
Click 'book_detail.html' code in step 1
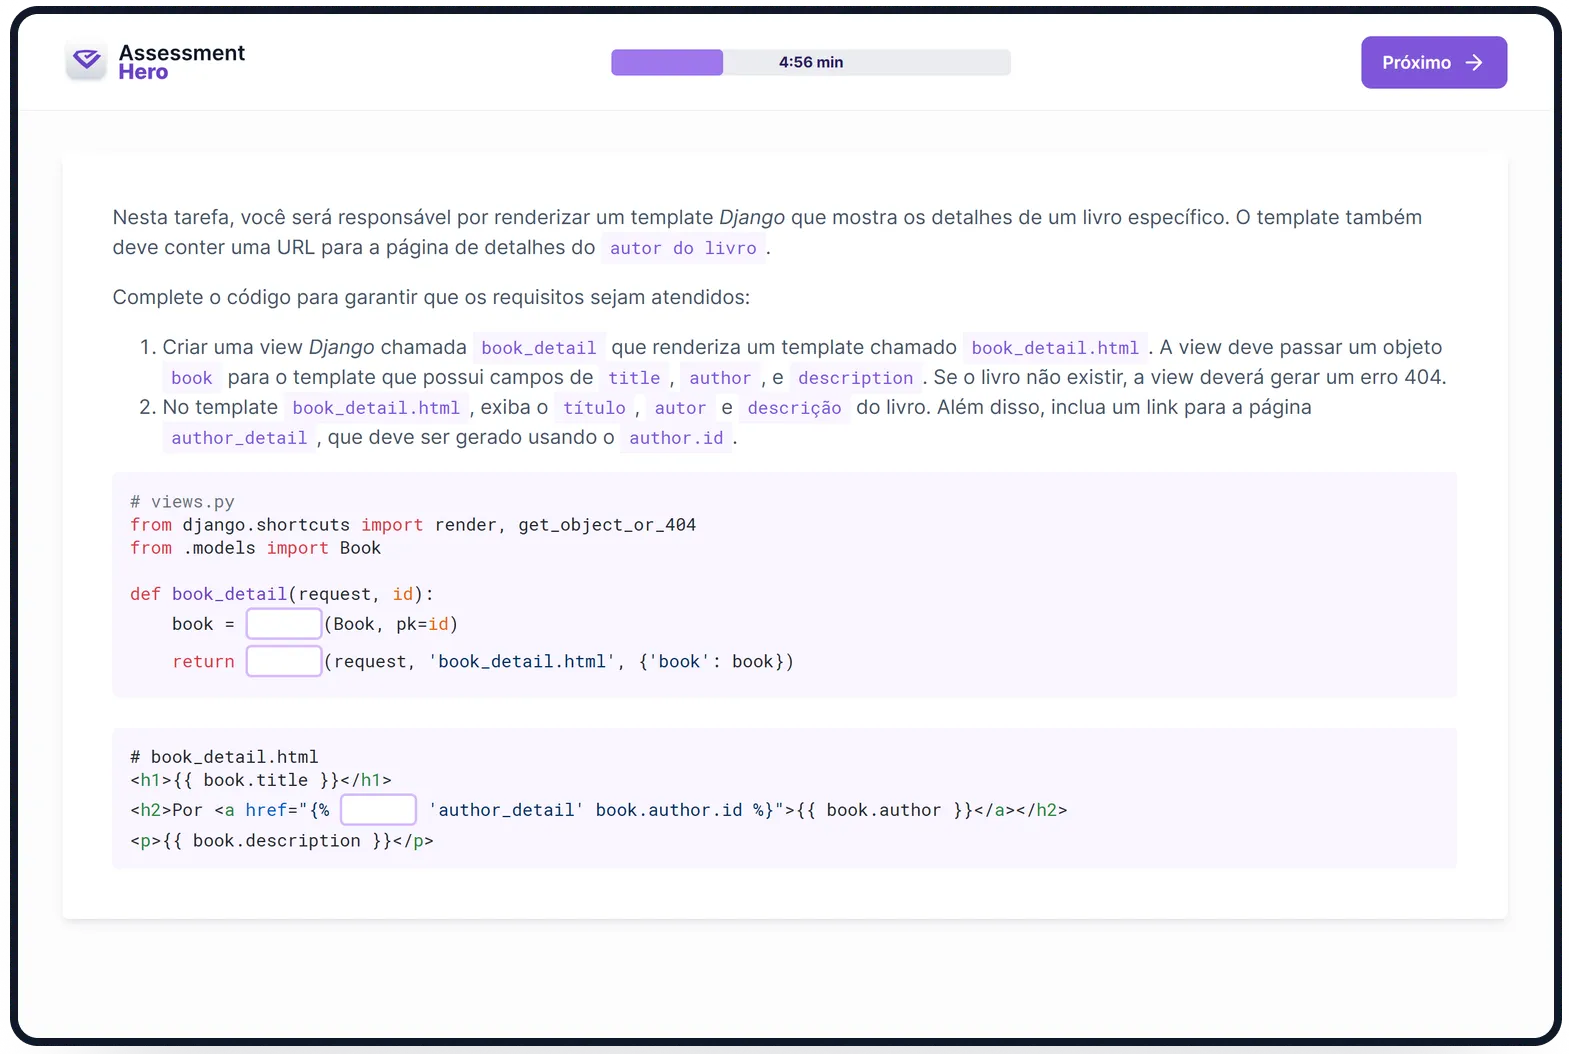point(1055,347)
